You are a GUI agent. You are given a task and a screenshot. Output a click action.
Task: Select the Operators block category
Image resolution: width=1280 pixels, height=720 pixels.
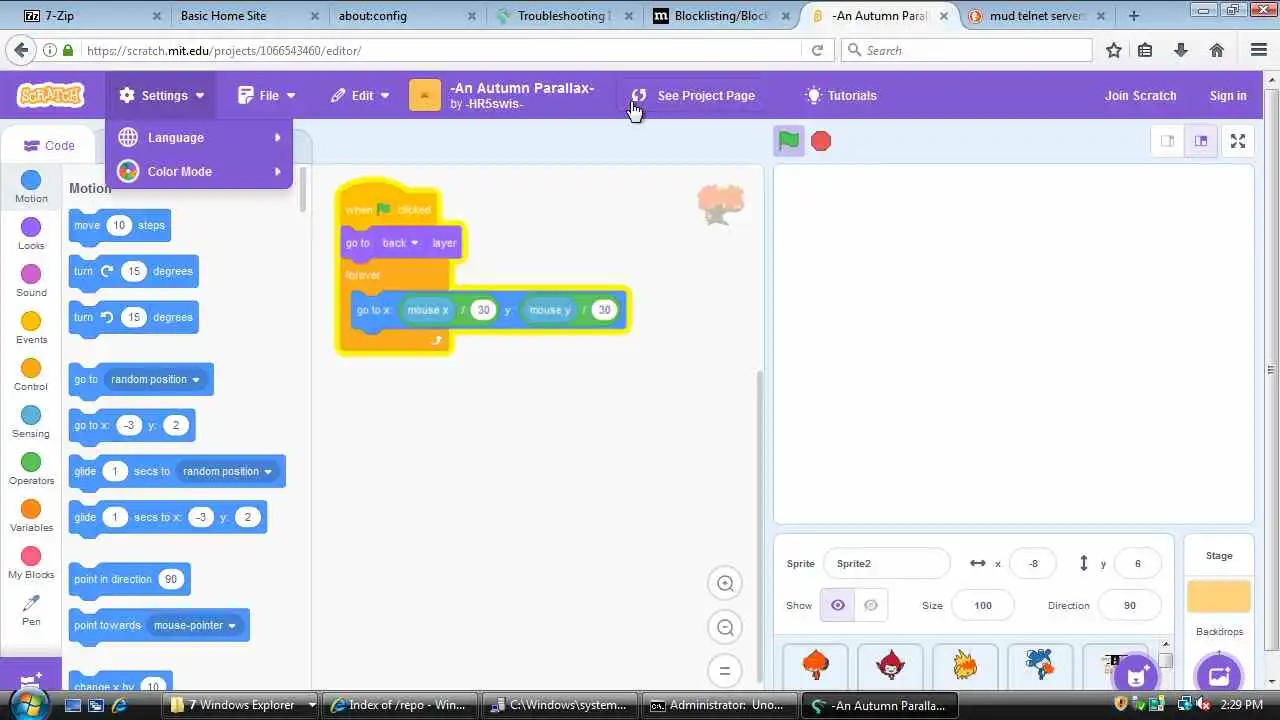click(x=31, y=469)
